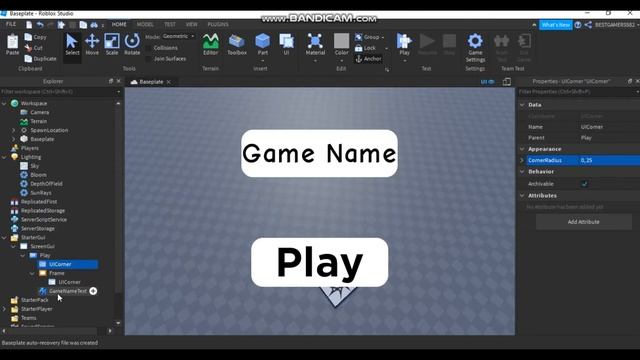Click the share icon near username
The width and height of the screenshot is (640, 360).
(588, 25)
